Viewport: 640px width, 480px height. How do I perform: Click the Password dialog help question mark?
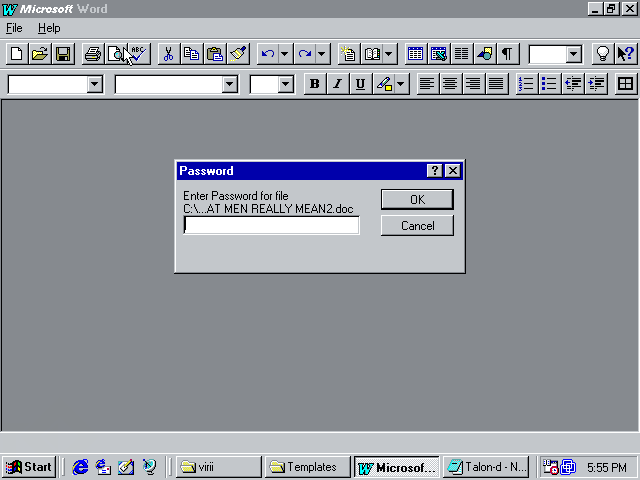(x=435, y=170)
